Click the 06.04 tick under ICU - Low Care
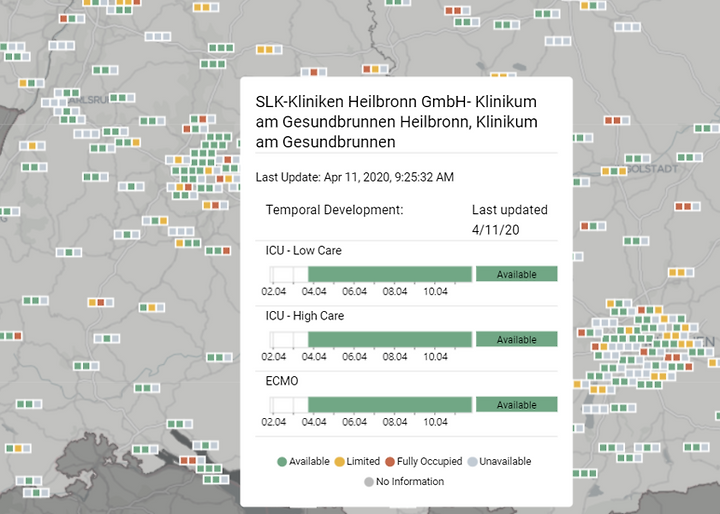This screenshot has width=720, height=514. (x=354, y=291)
